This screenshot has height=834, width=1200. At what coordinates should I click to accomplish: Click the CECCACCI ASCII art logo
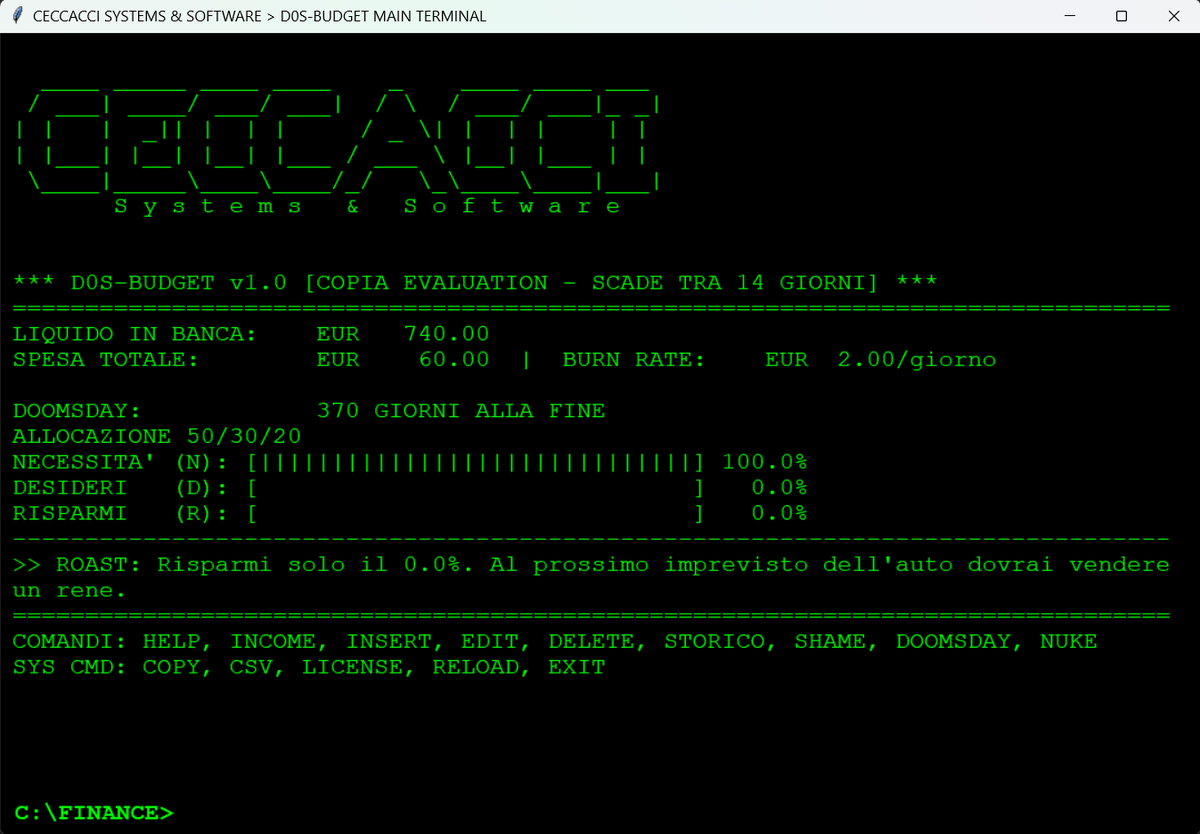[x=338, y=138]
